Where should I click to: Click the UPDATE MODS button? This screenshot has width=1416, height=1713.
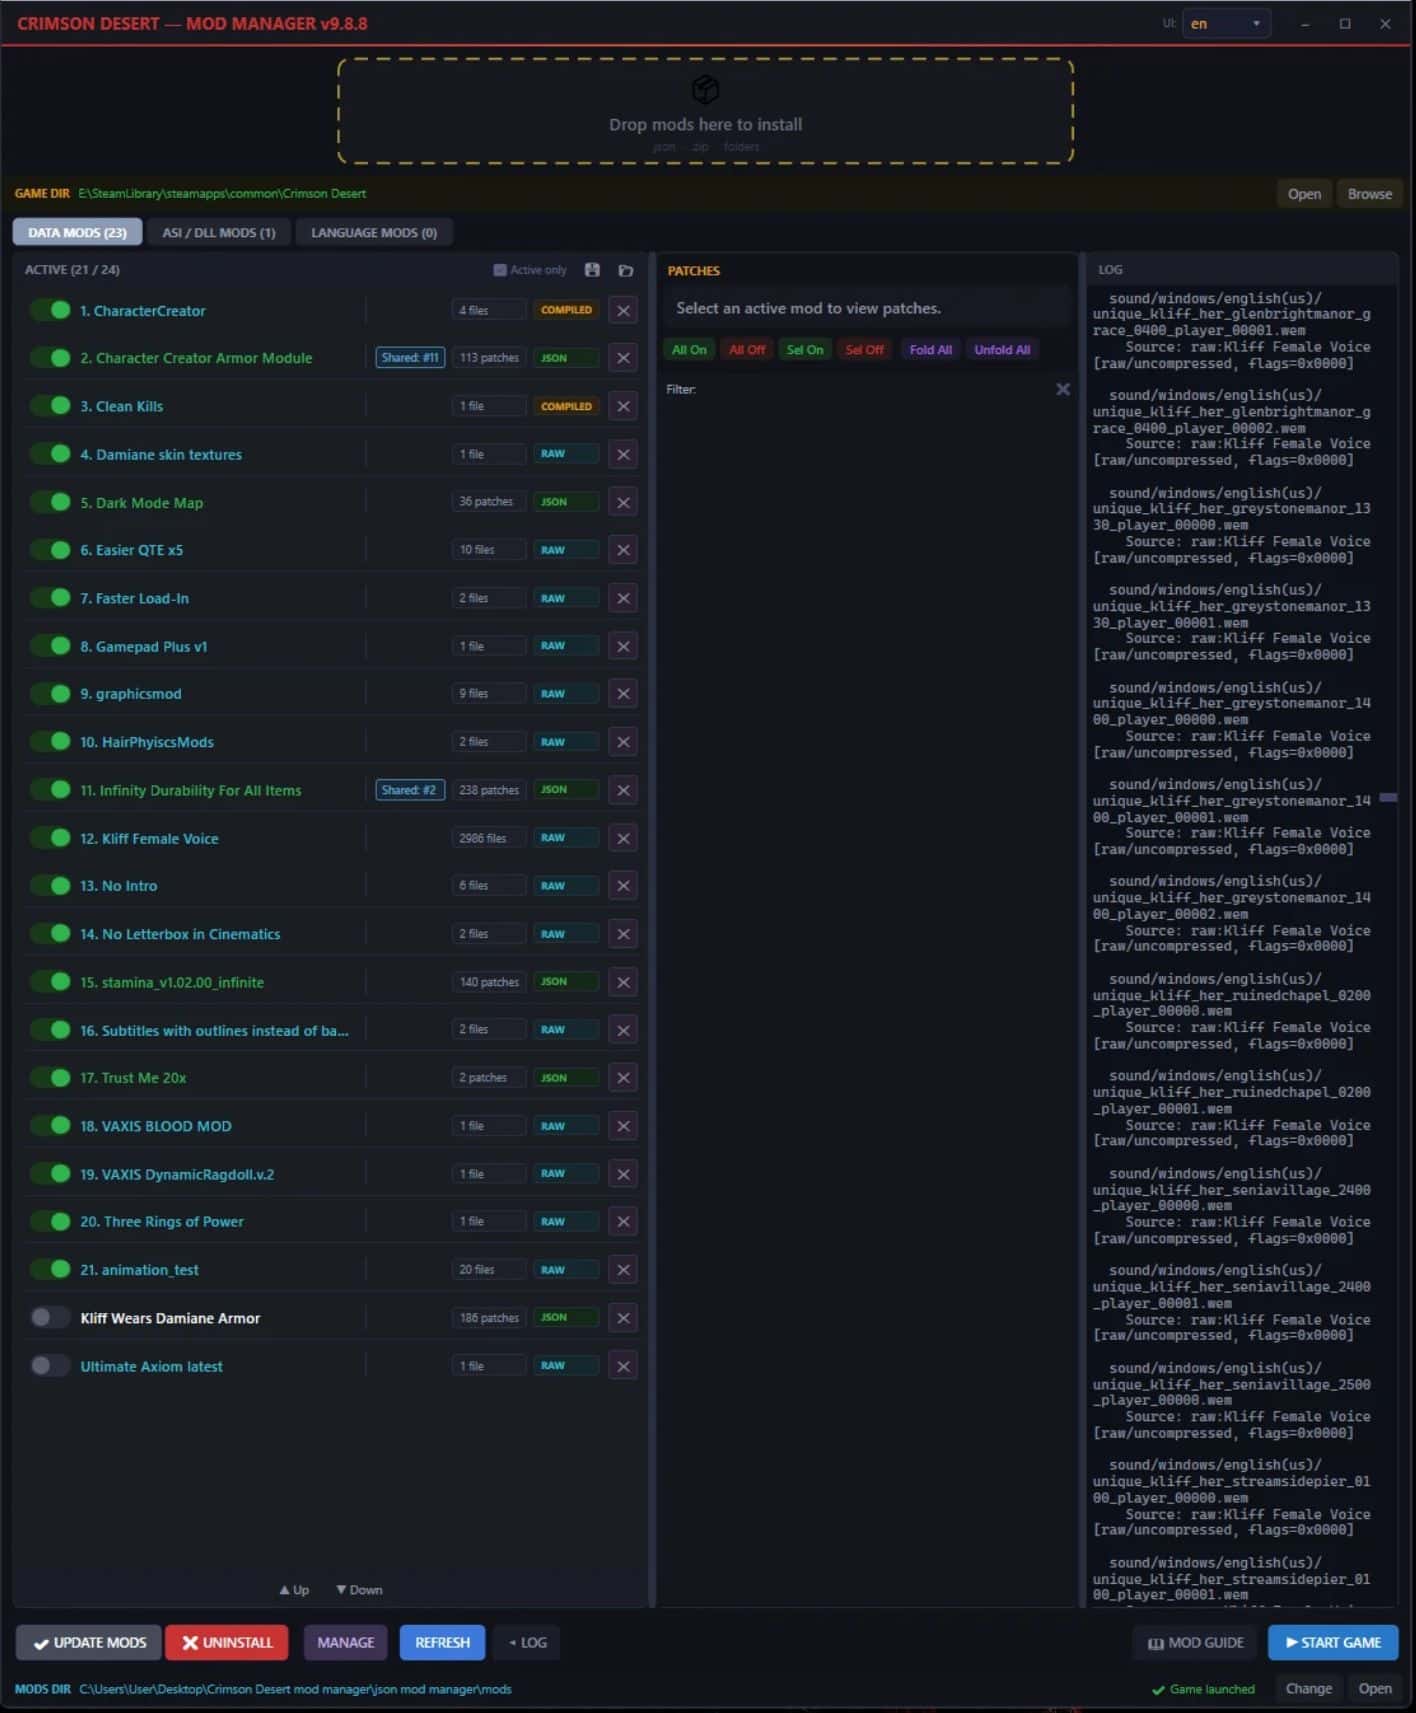pos(89,1642)
